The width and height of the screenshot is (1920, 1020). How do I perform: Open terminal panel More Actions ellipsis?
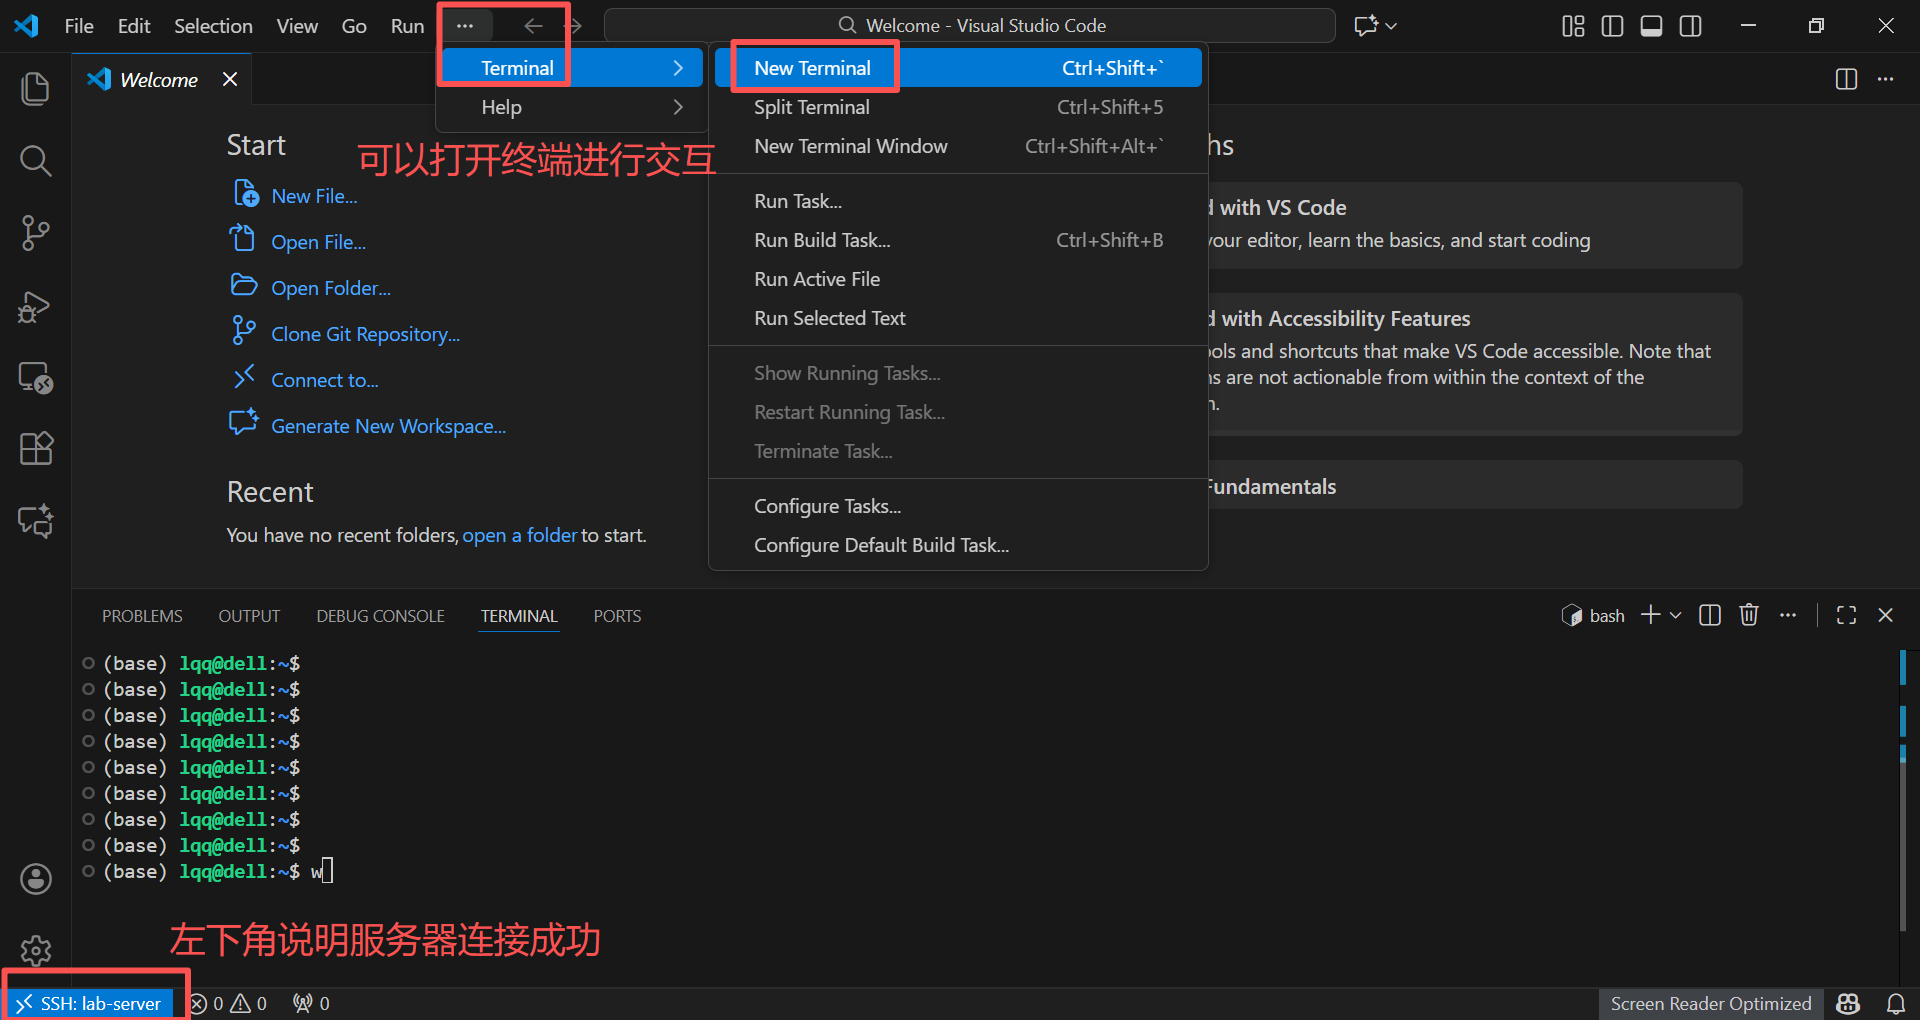click(1788, 615)
